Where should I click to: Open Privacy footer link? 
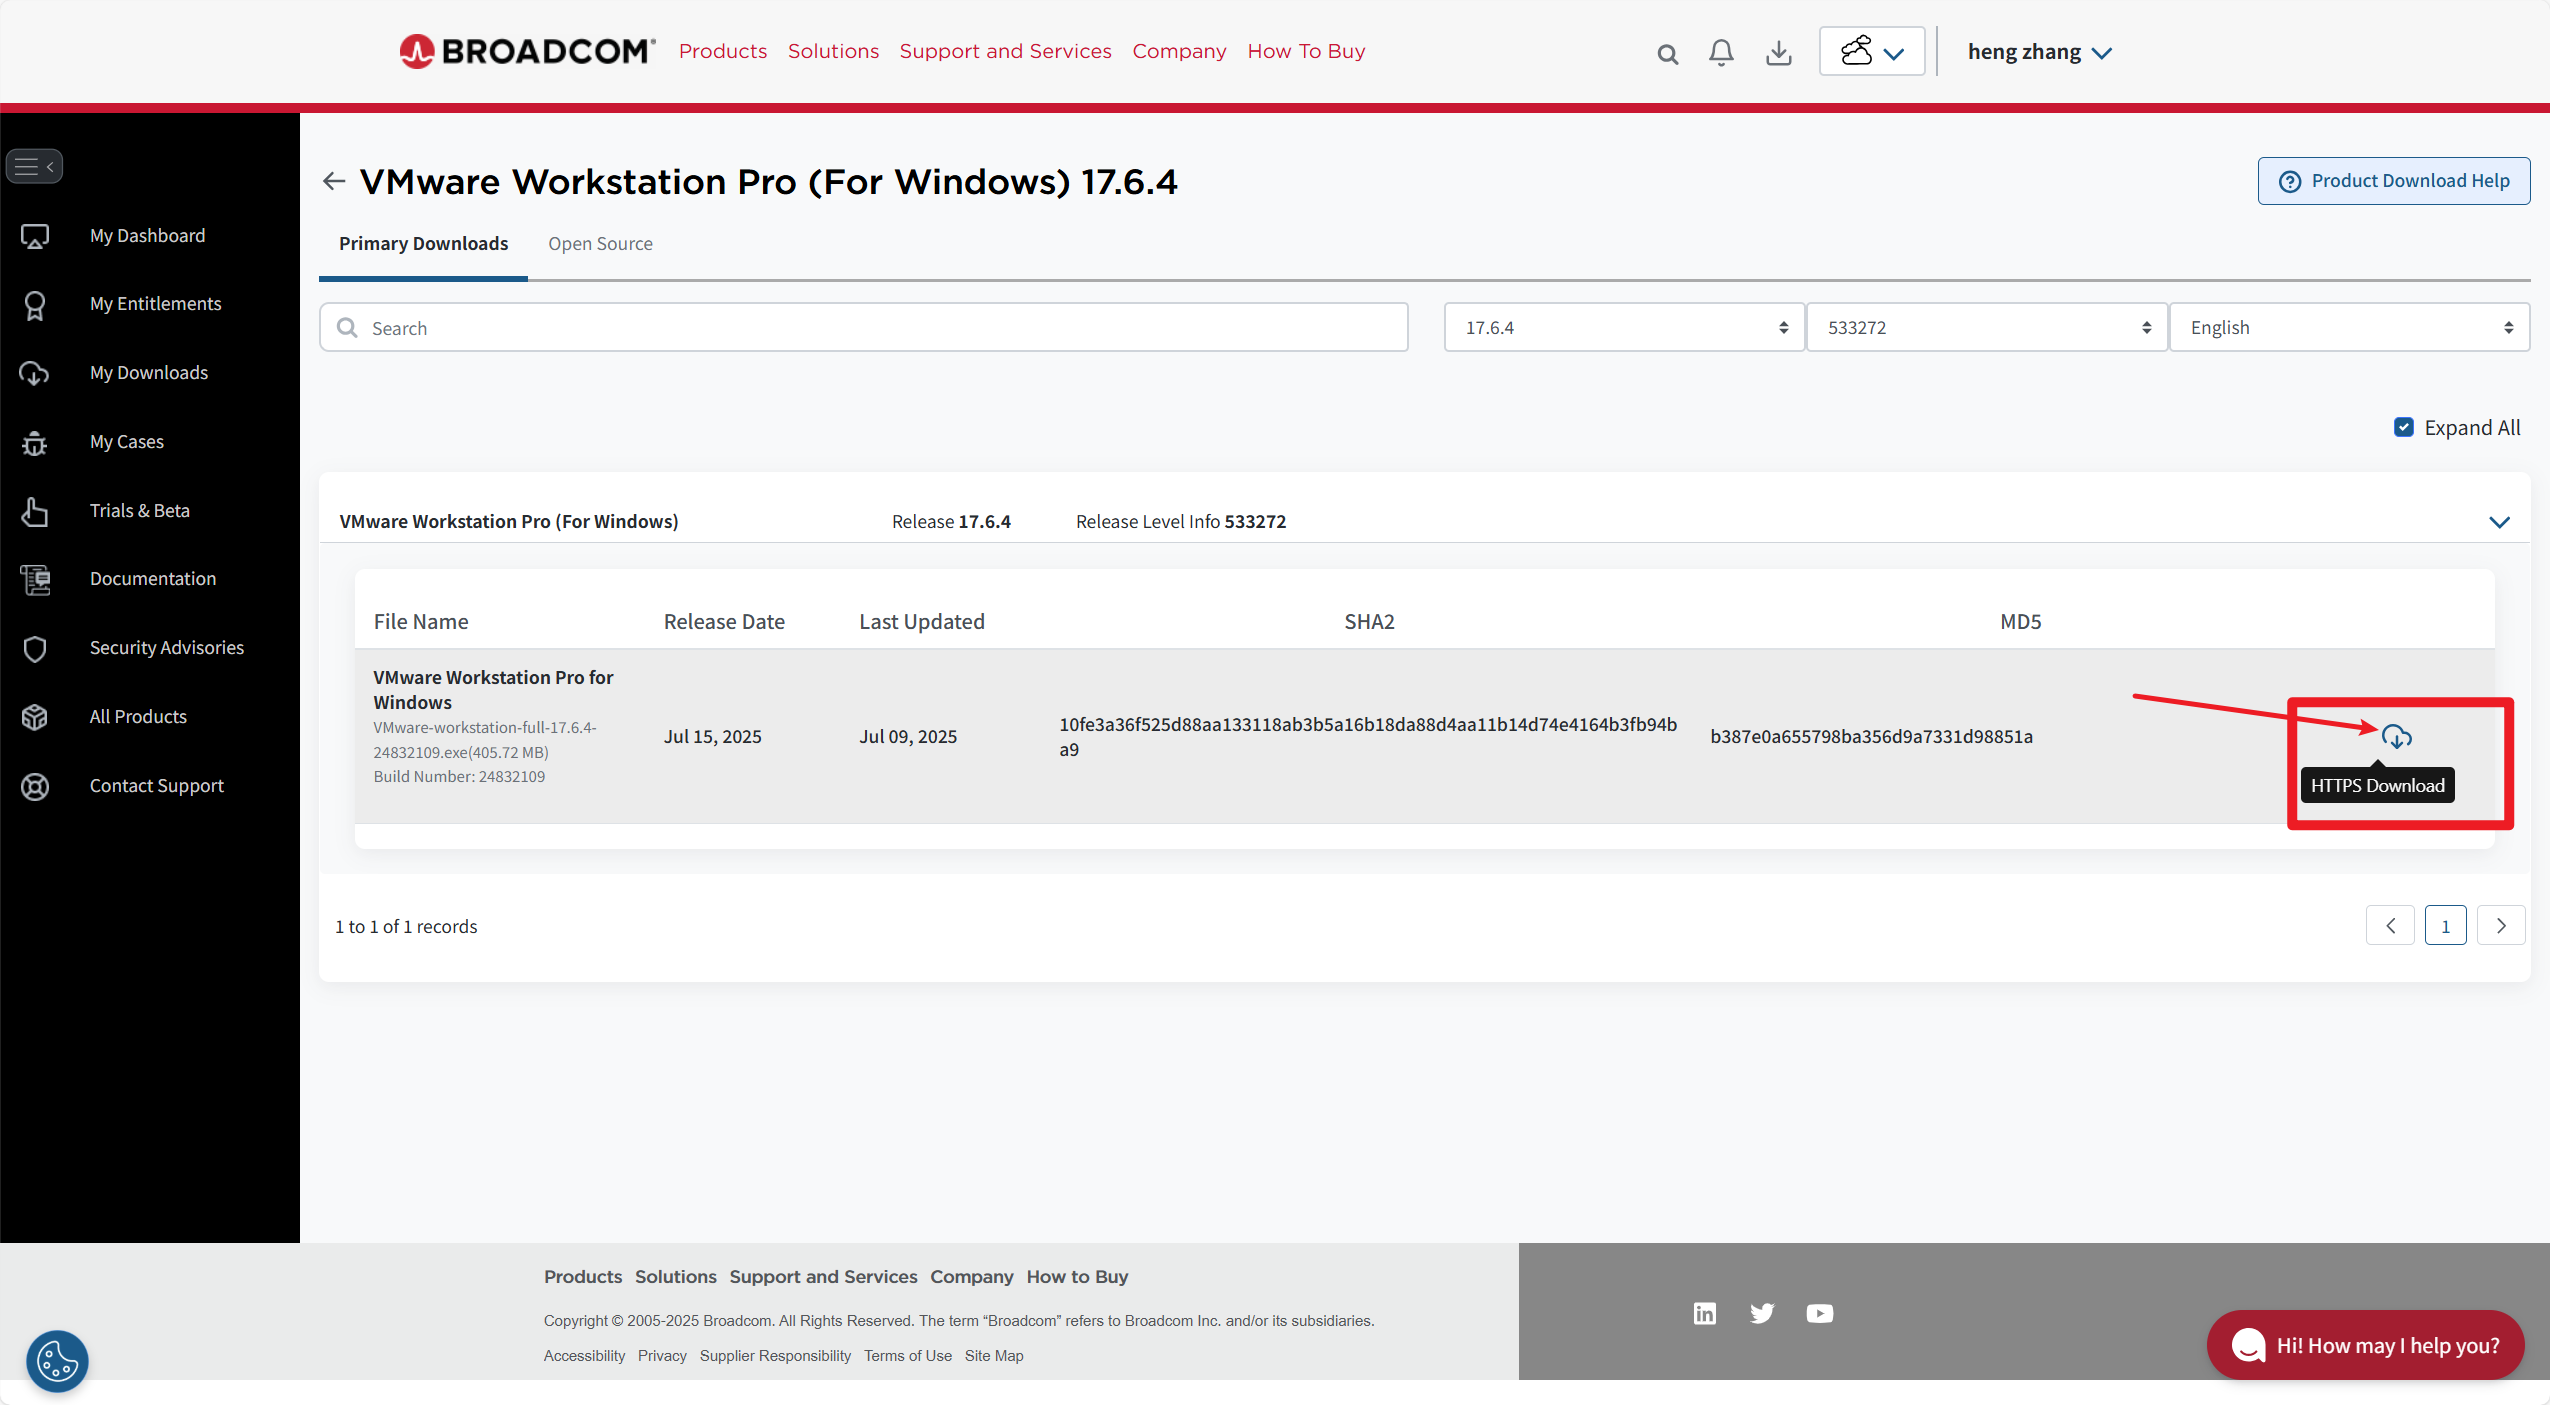coord(662,1356)
